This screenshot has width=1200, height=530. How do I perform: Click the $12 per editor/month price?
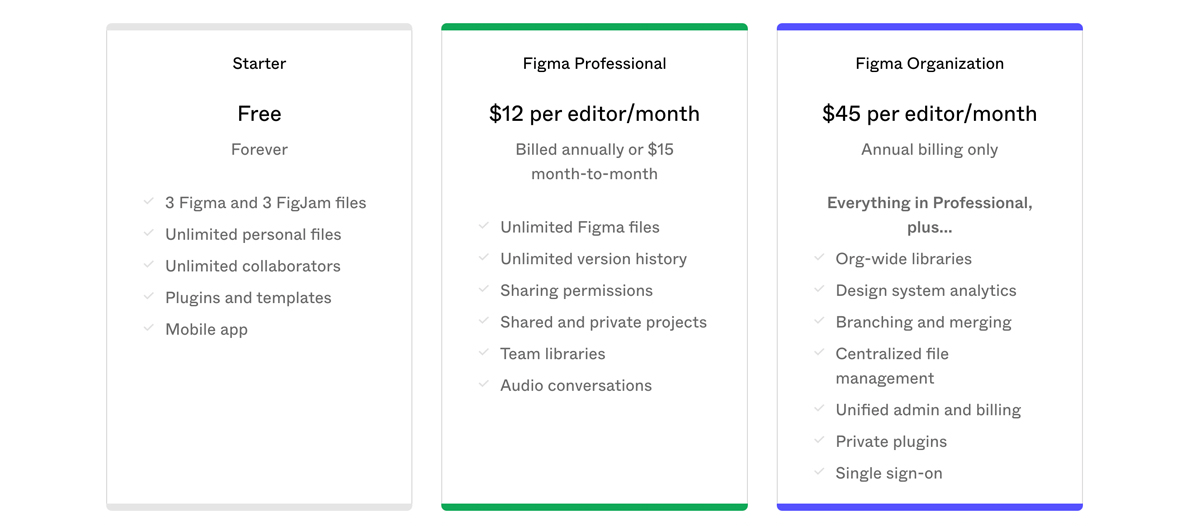point(594,114)
